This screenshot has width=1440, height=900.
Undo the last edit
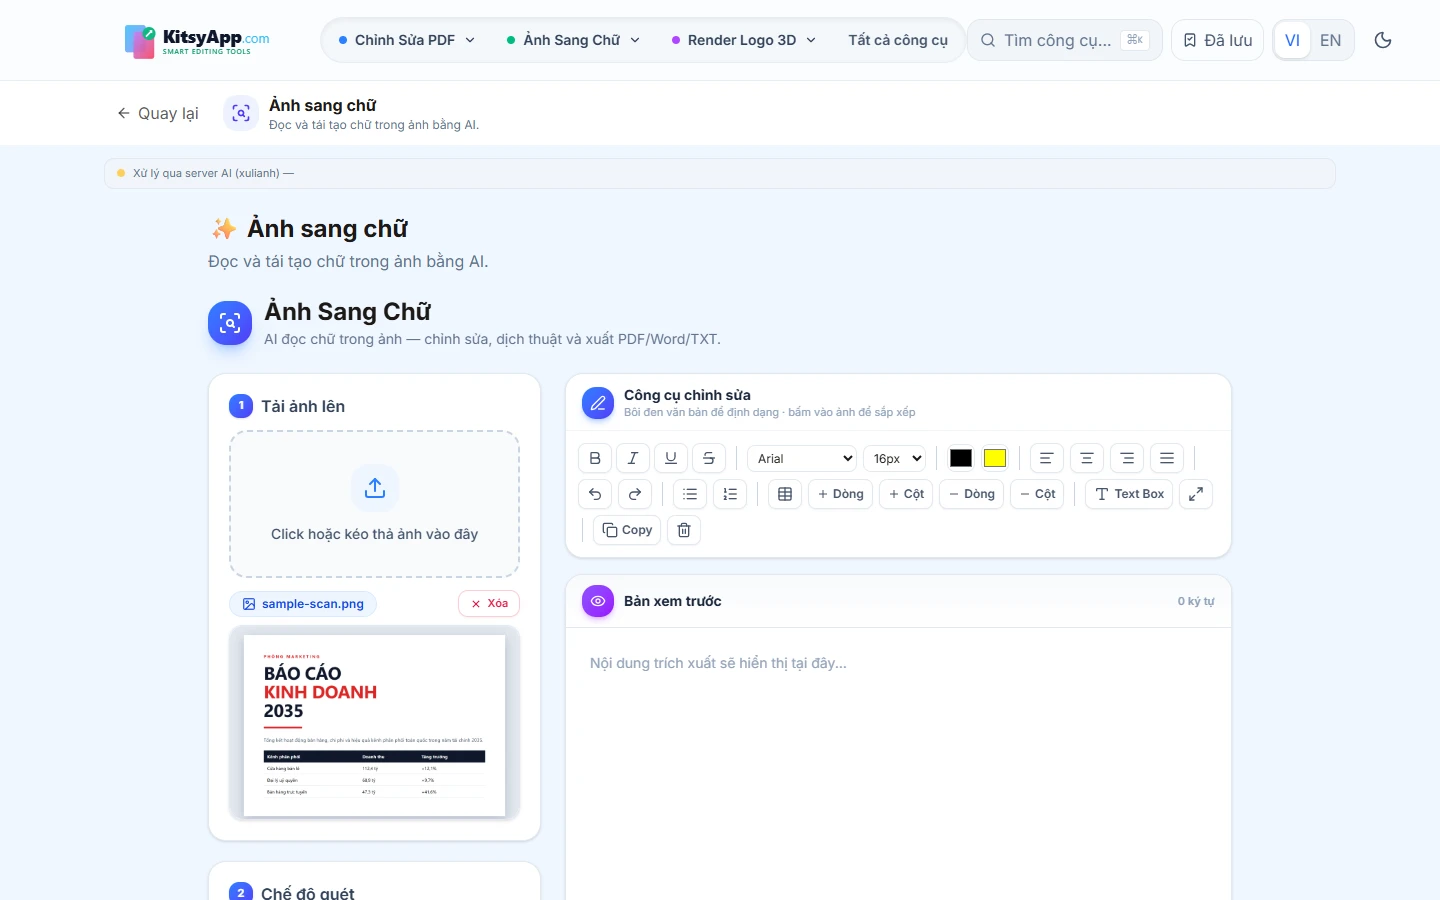(x=595, y=494)
